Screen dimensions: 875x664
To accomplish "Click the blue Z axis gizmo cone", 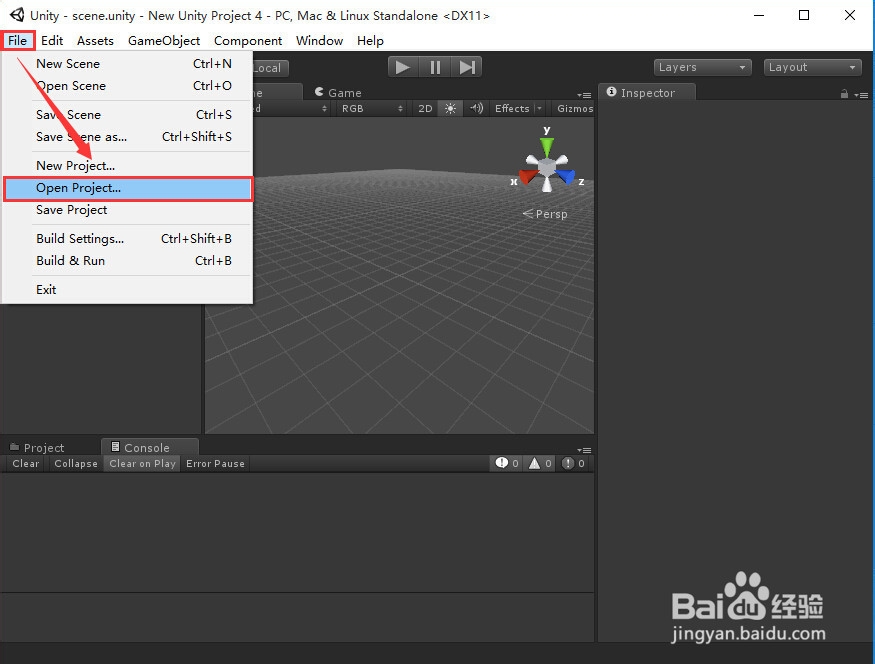I will point(567,176).
